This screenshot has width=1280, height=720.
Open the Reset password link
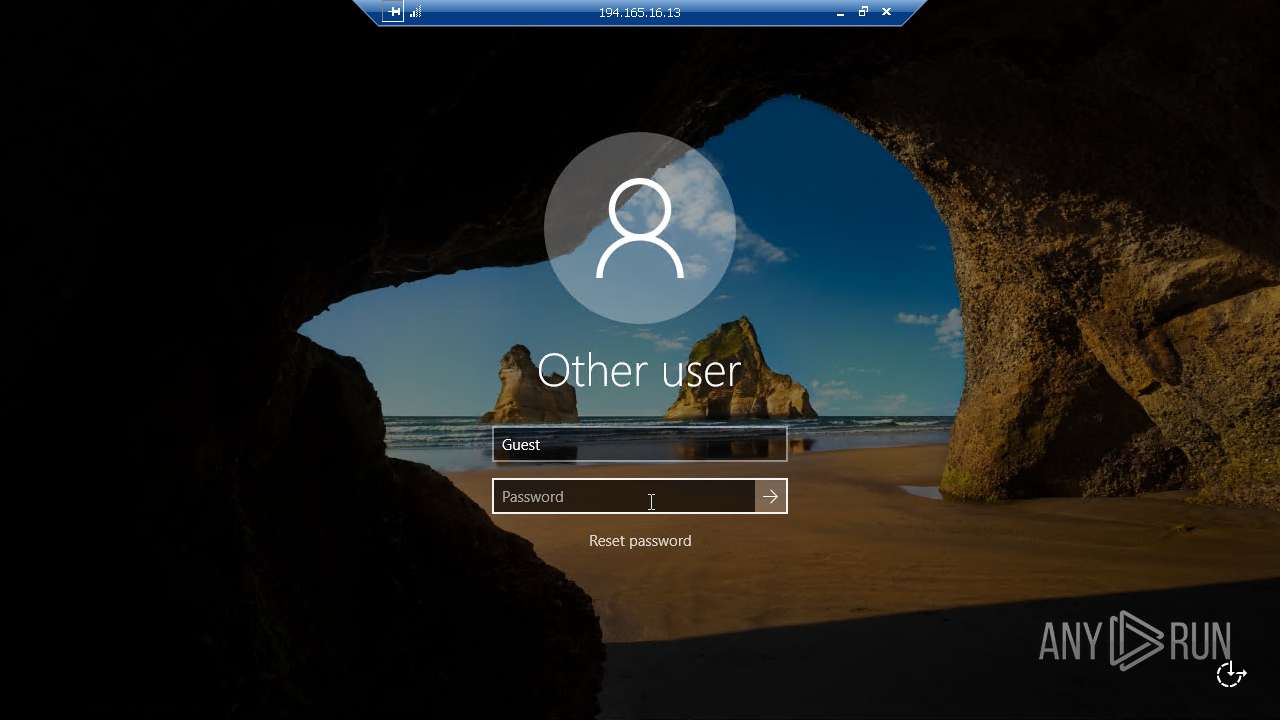click(640, 540)
